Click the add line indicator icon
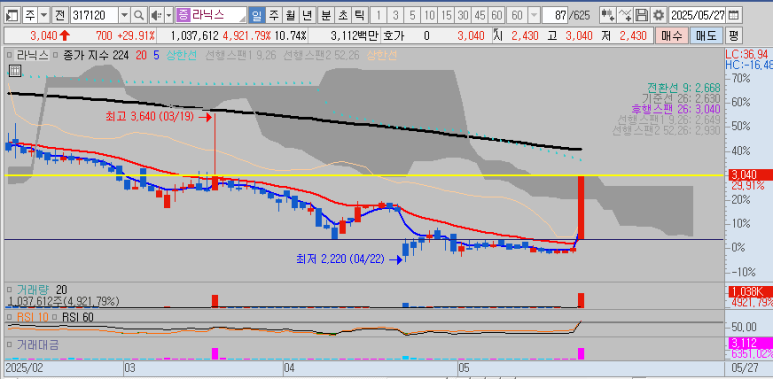773x379 pixels. click(x=625, y=15)
